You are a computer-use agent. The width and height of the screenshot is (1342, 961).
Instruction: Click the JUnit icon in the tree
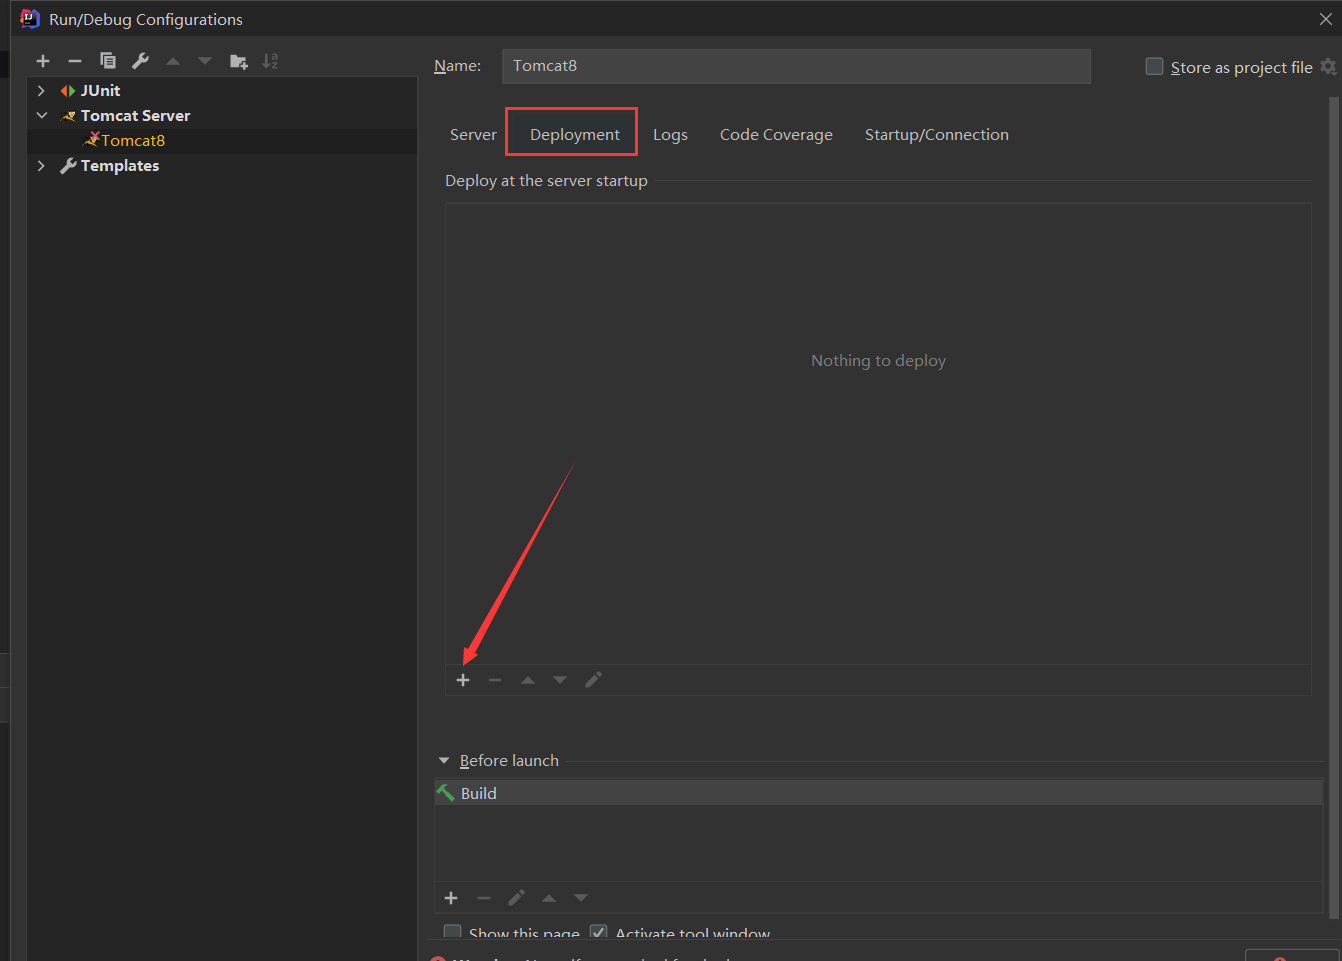68,91
